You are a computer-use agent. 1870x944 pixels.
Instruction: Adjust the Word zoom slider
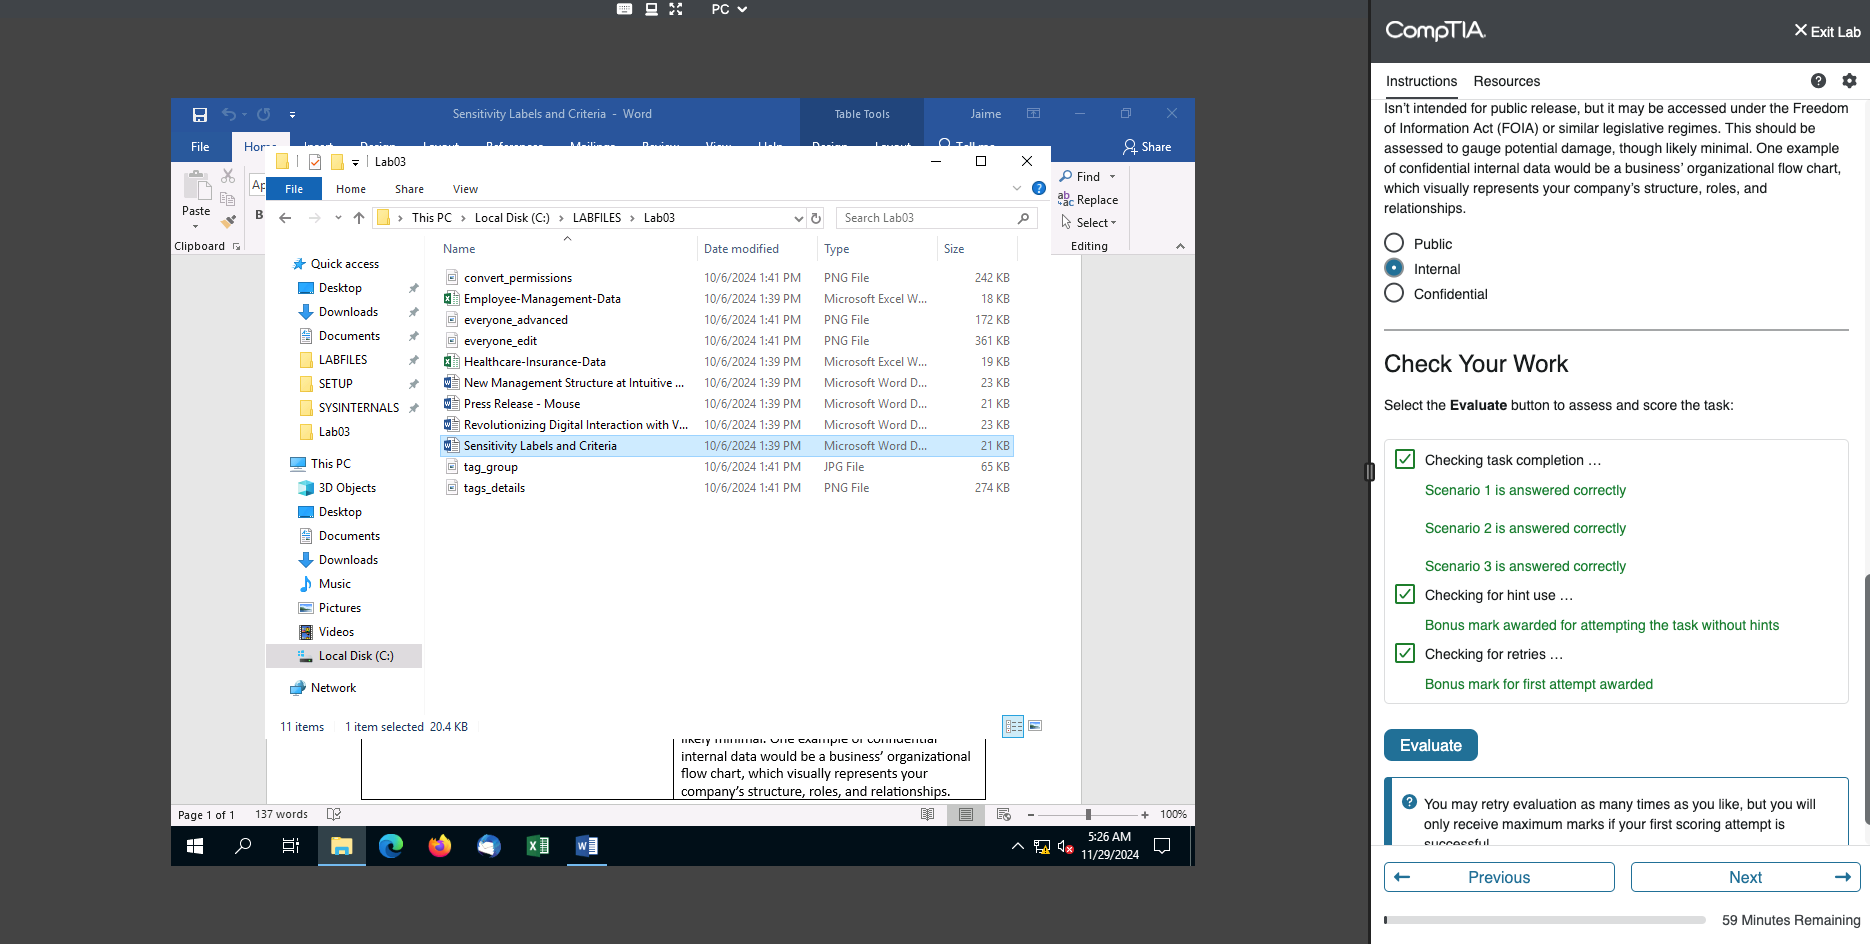[x=1088, y=815]
